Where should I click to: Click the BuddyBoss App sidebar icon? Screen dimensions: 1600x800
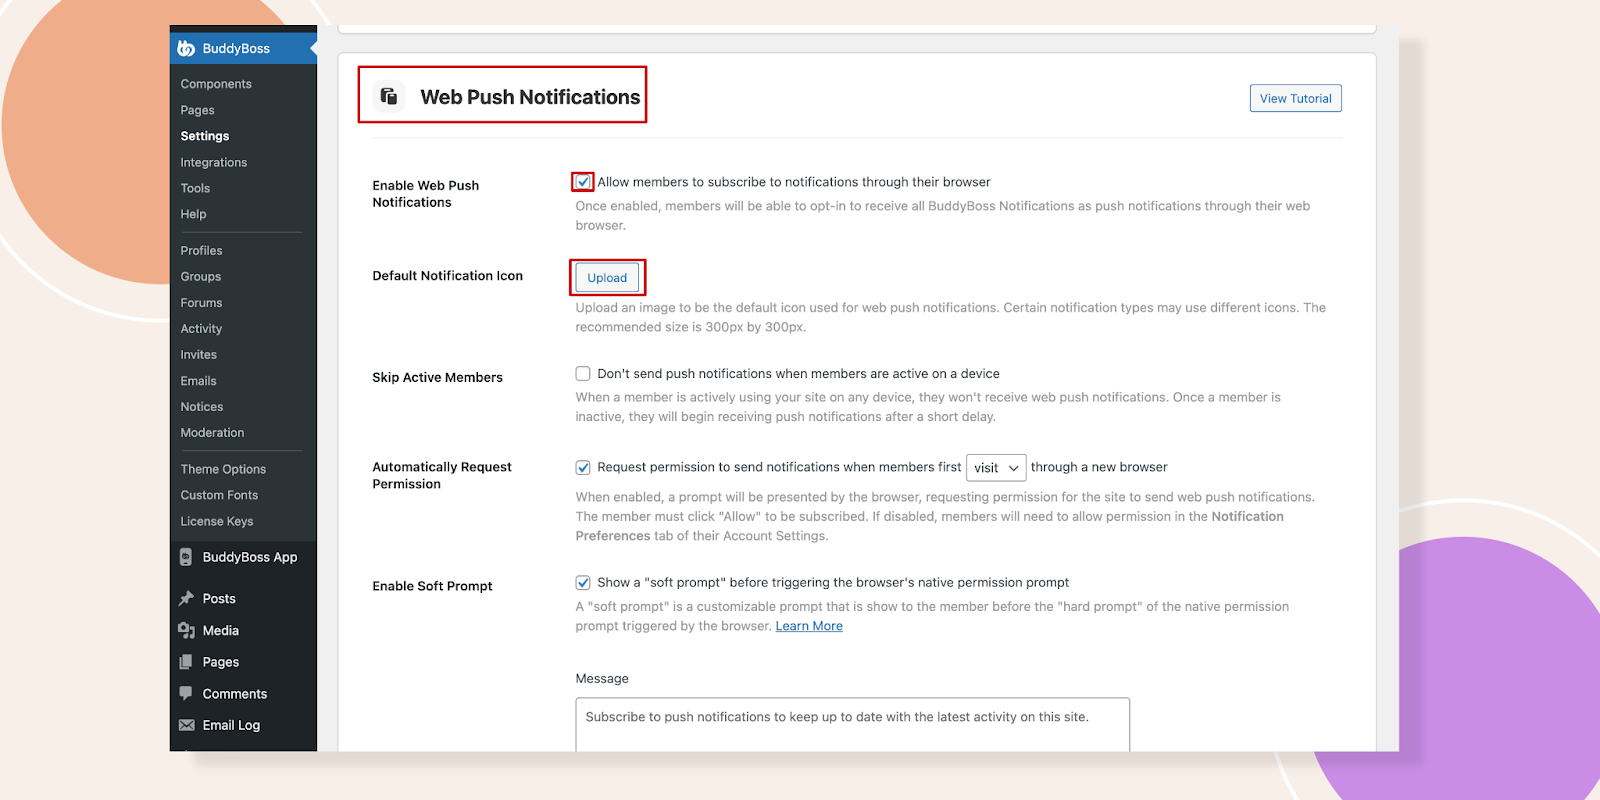click(x=186, y=557)
